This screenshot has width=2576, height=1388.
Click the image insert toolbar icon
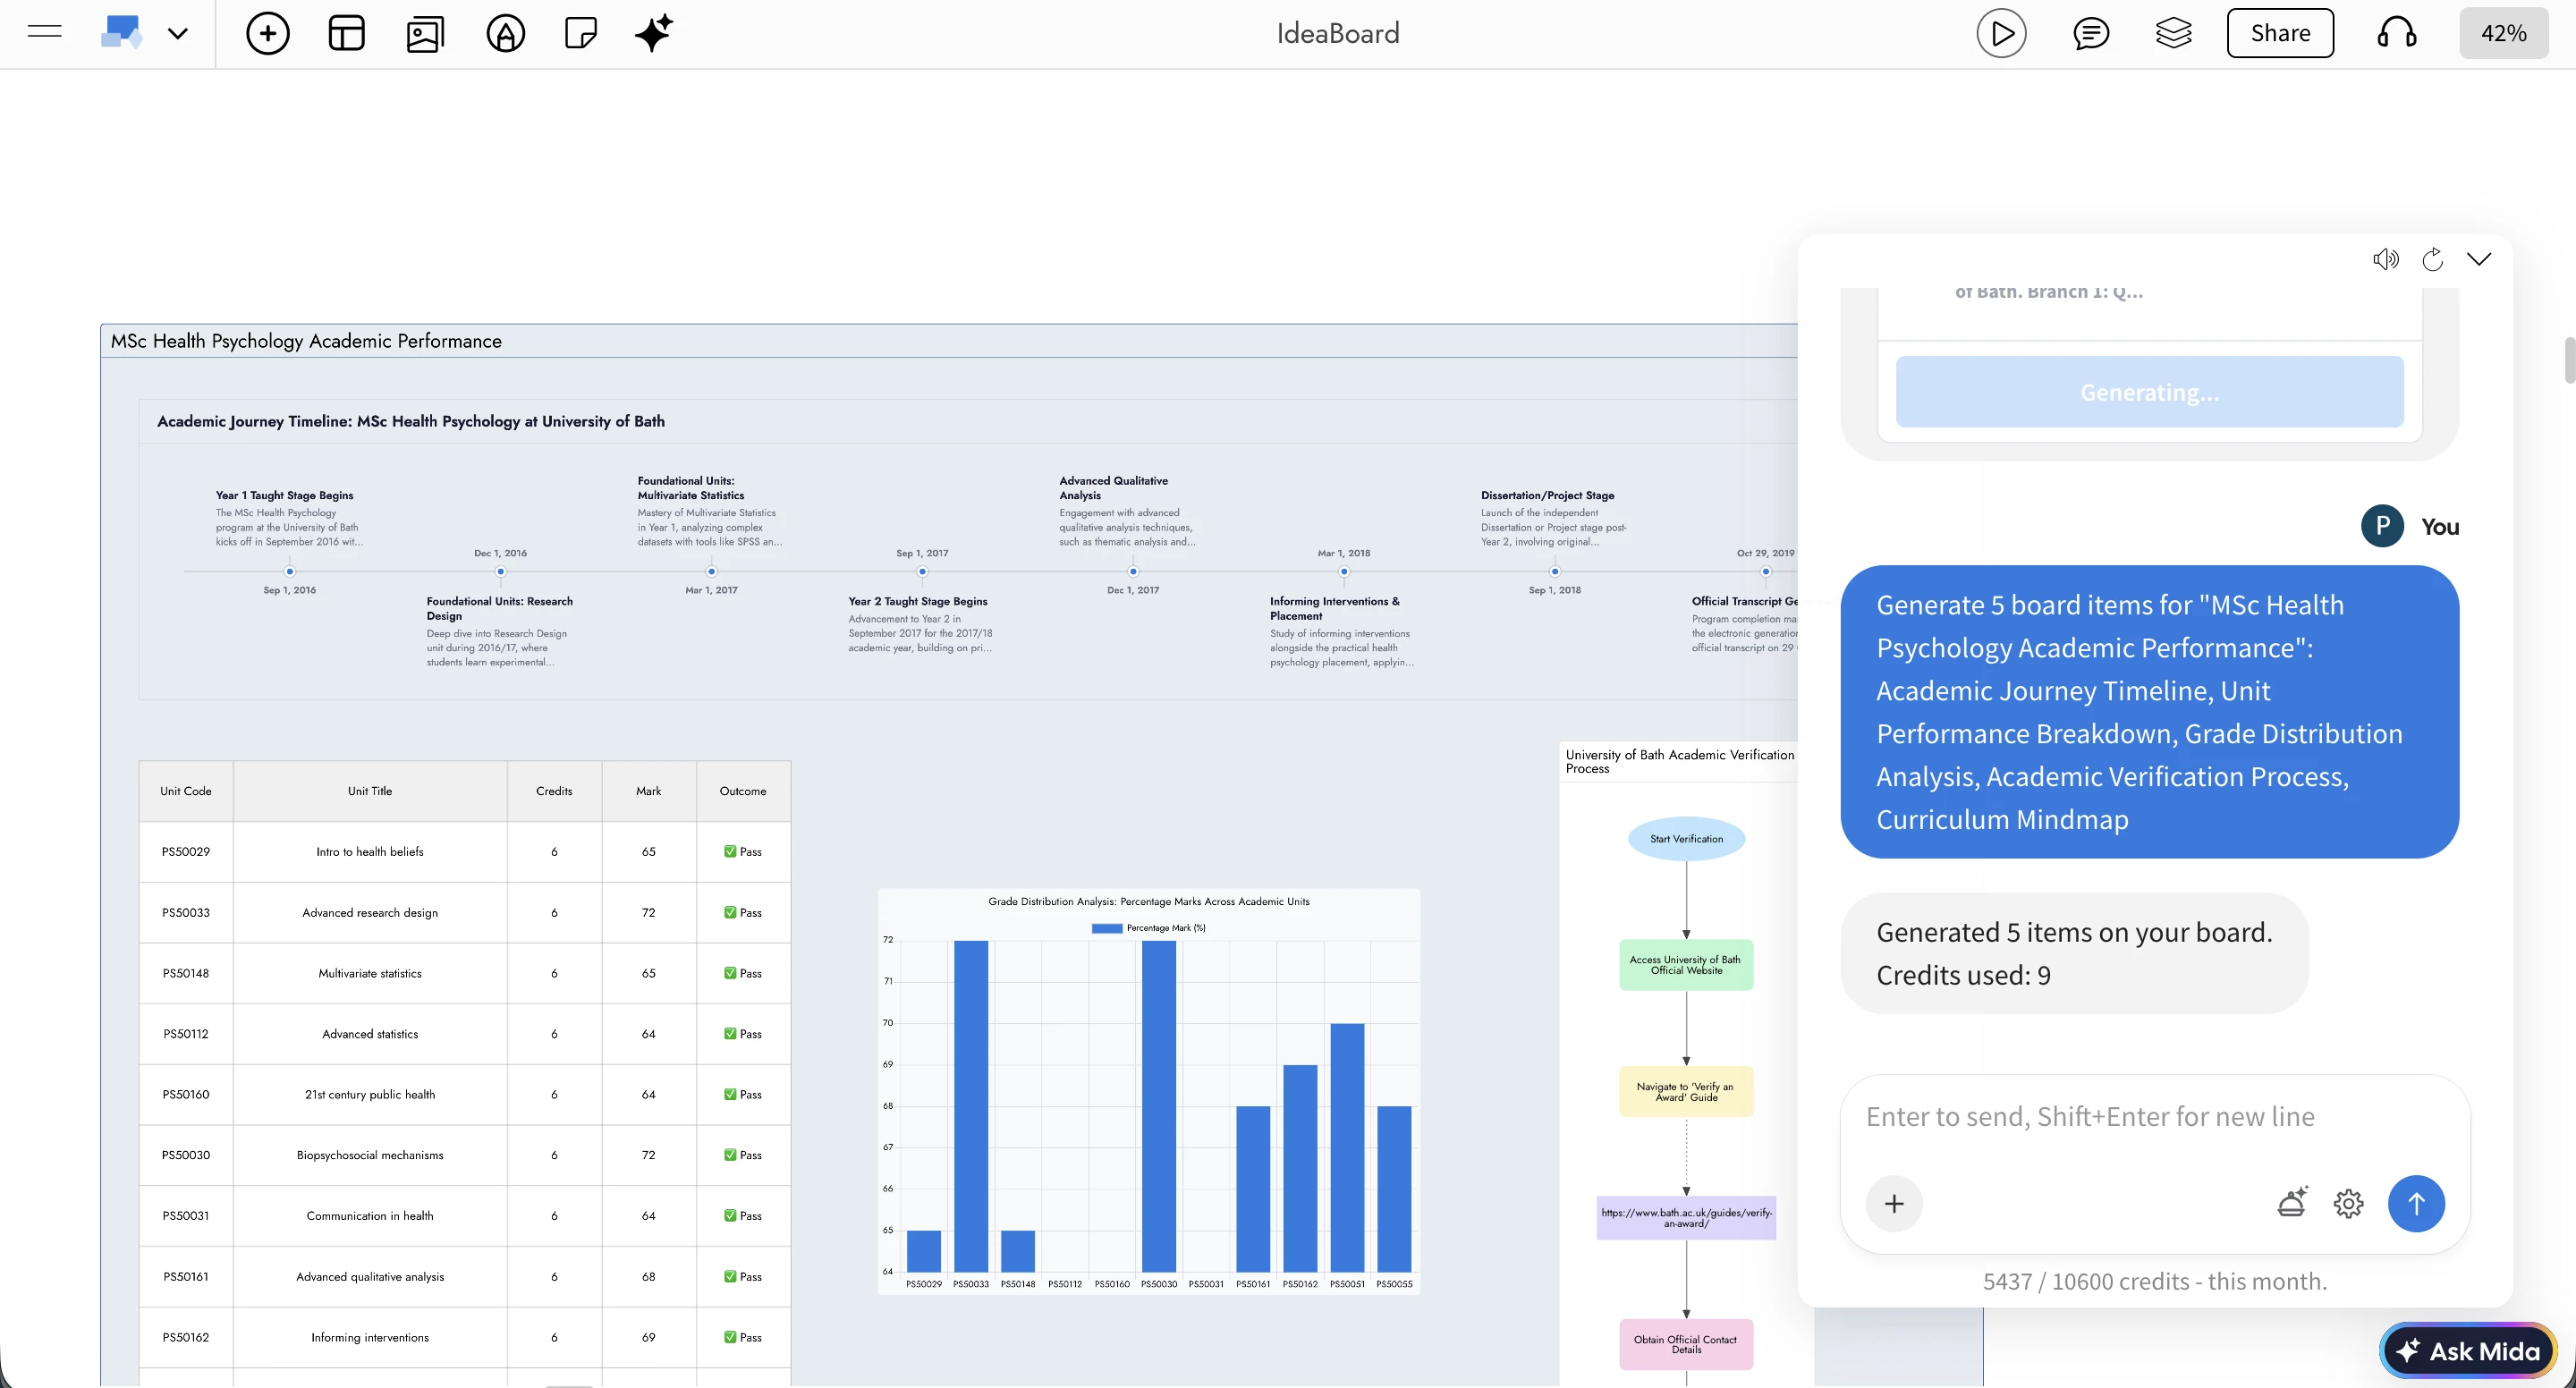click(x=425, y=33)
